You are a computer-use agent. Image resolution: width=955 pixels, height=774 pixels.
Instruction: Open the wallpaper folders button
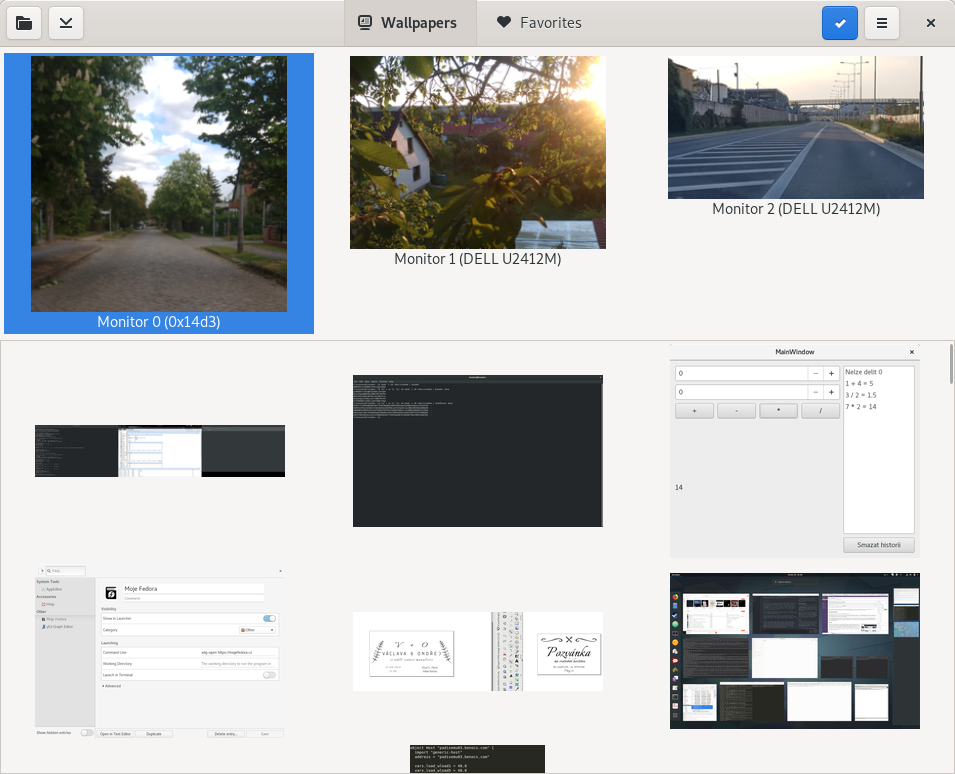(24, 23)
